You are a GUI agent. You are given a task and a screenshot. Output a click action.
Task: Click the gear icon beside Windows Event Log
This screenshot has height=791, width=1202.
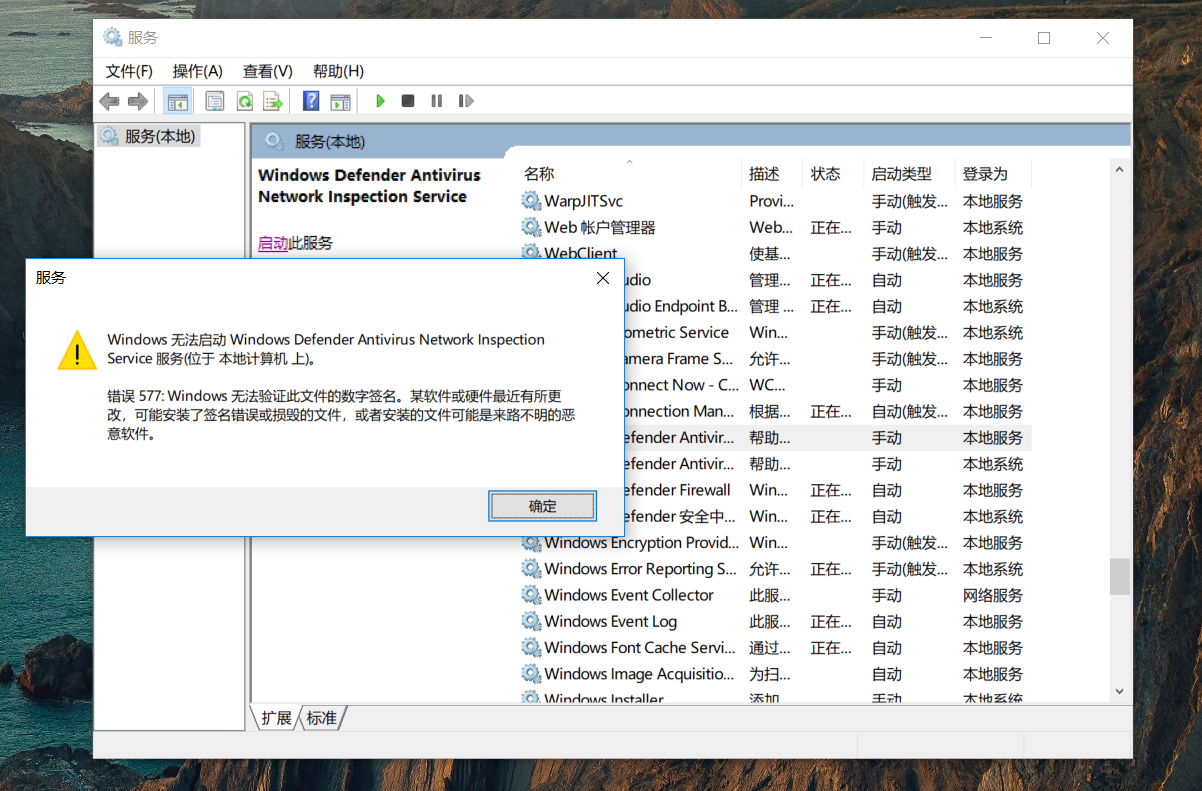pyautogui.click(x=531, y=621)
